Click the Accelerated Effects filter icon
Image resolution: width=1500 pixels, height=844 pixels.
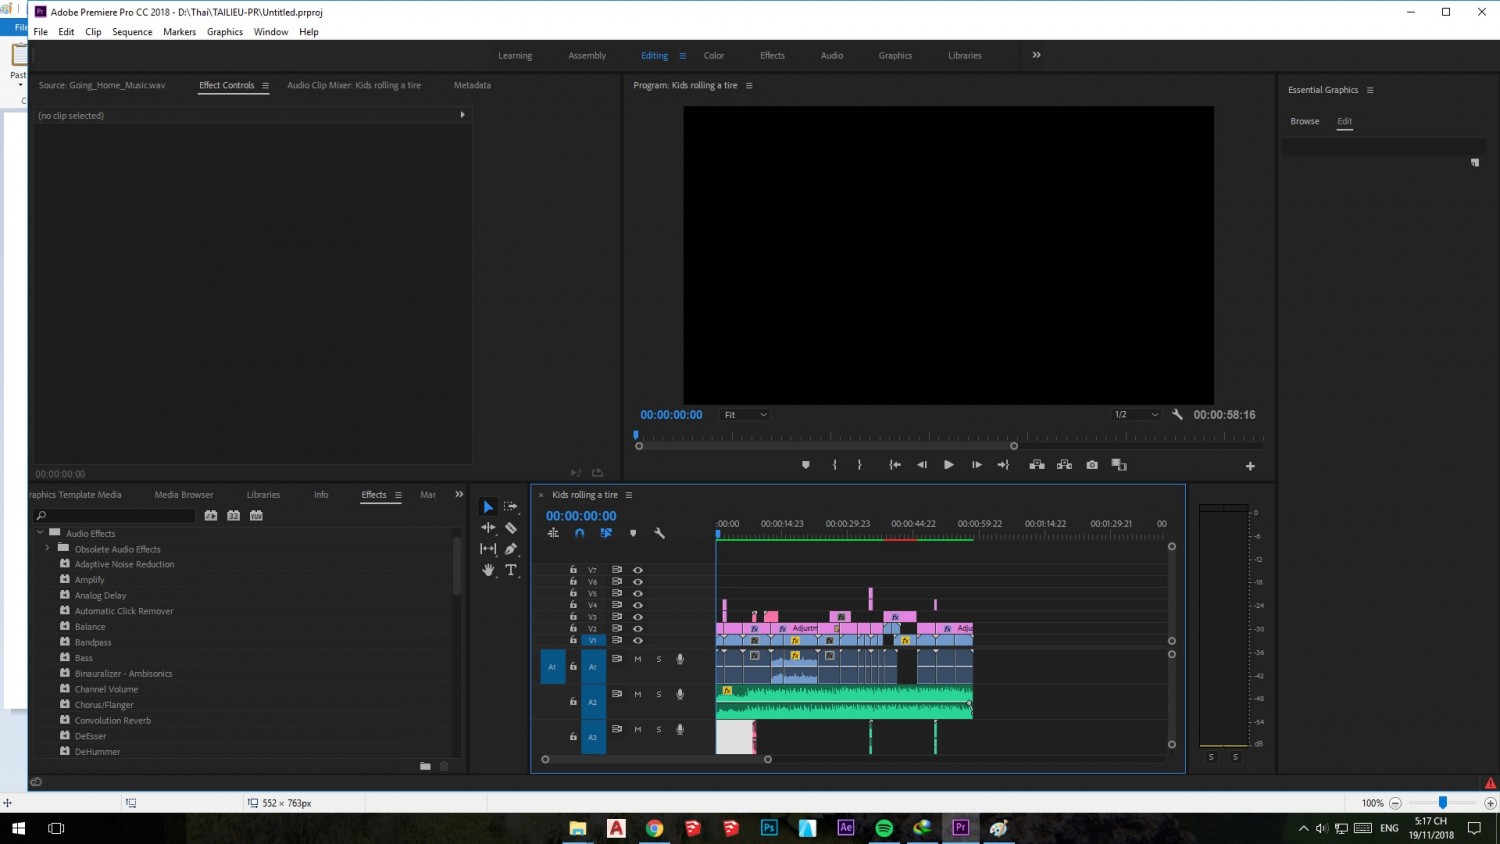point(211,516)
